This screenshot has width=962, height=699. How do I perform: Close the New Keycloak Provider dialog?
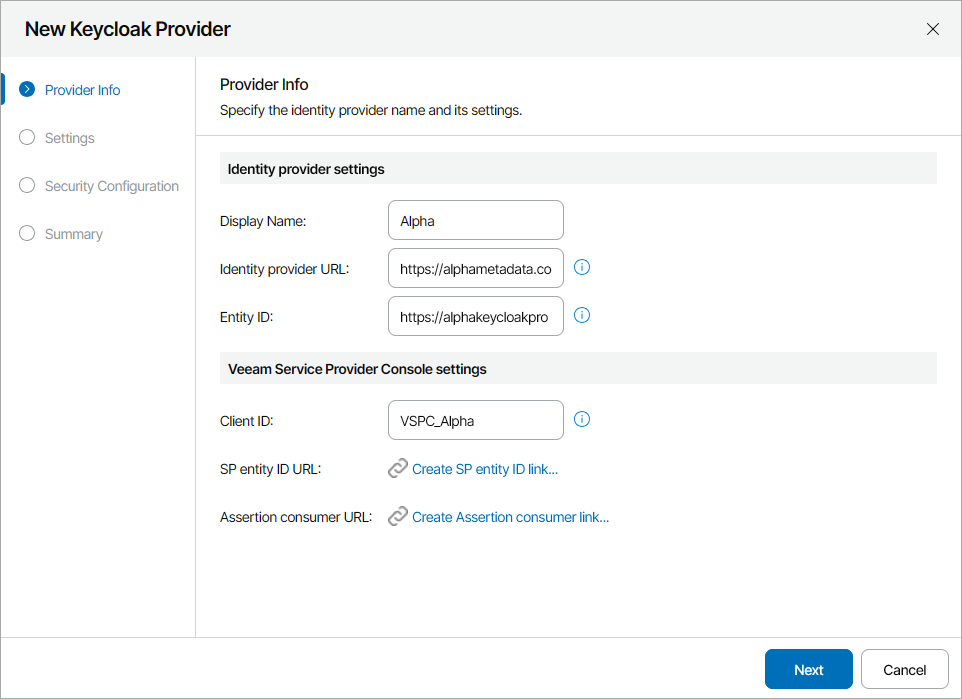(x=932, y=29)
